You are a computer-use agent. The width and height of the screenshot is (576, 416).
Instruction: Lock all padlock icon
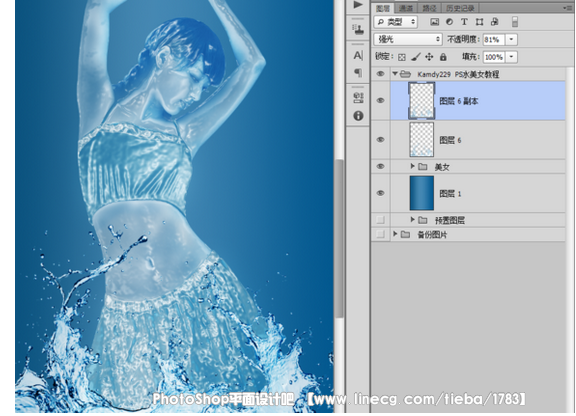pyautogui.click(x=443, y=57)
